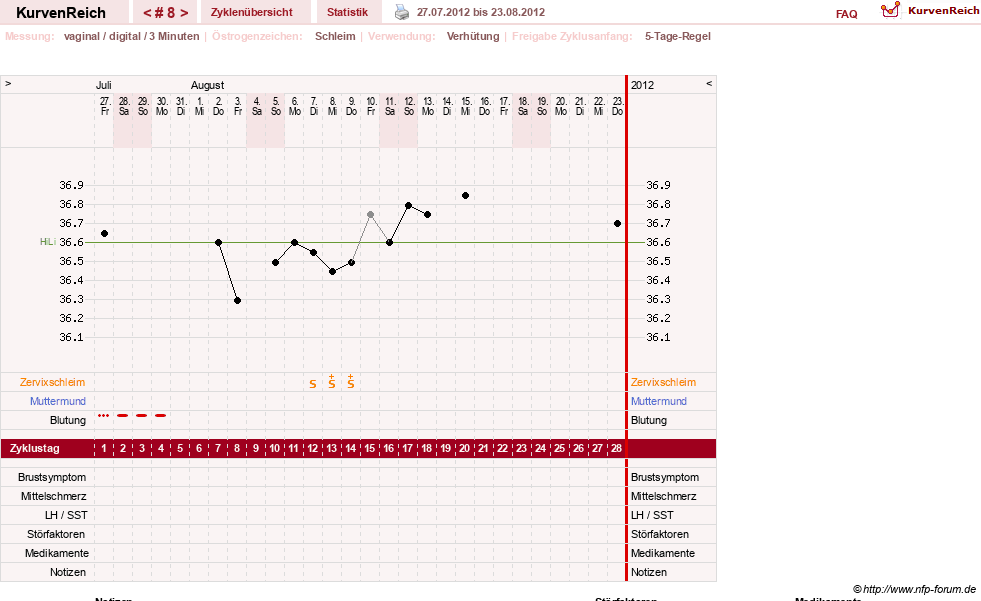981x601 pixels.
Task: Select the temperature point on 23 August
Action: (618, 223)
